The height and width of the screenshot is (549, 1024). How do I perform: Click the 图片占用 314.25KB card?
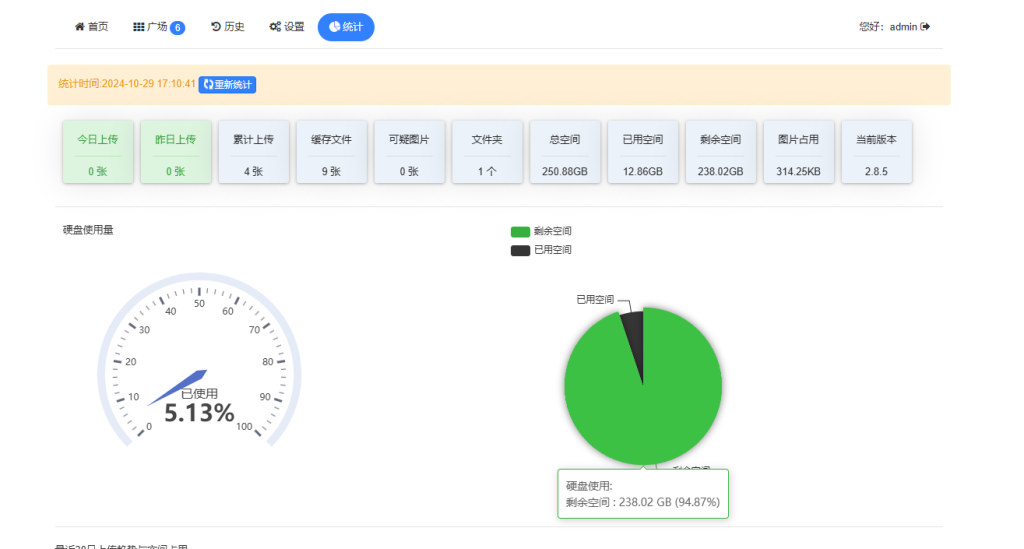pos(799,152)
